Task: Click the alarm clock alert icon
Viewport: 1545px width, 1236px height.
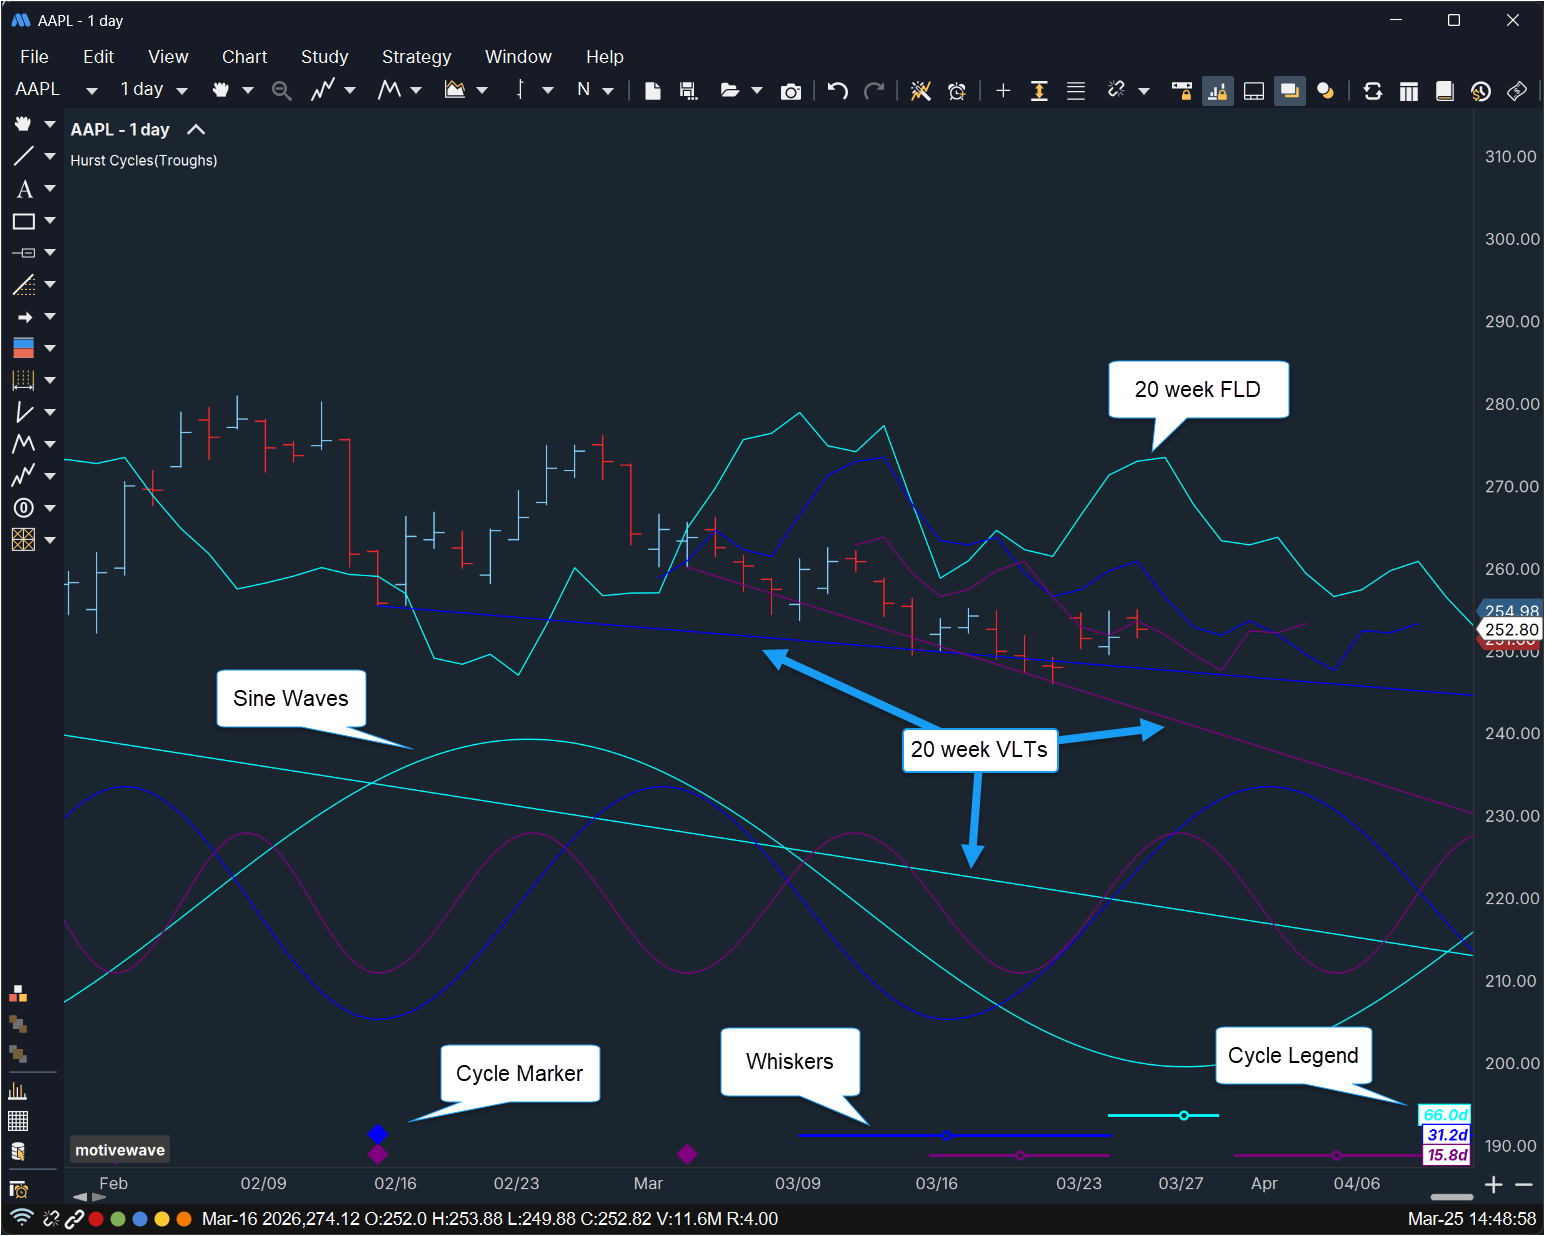Action: tap(957, 91)
